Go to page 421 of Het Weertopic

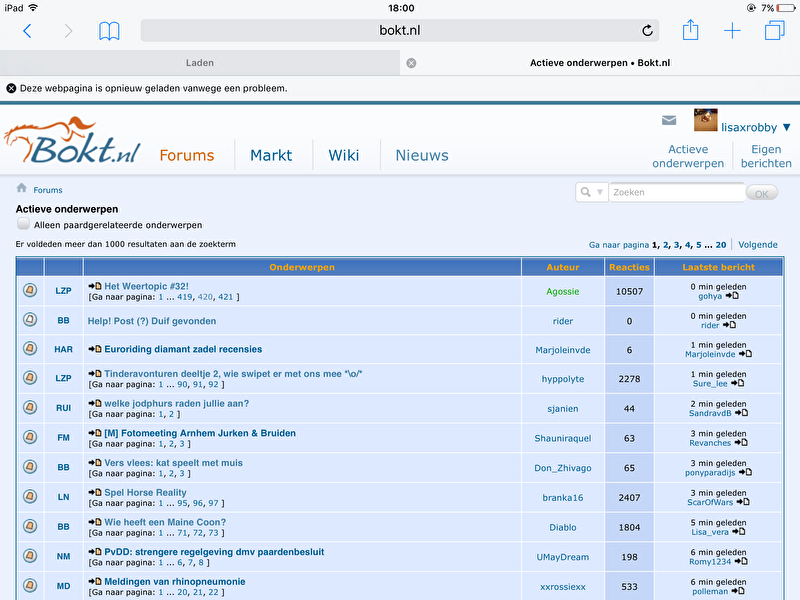[226, 297]
